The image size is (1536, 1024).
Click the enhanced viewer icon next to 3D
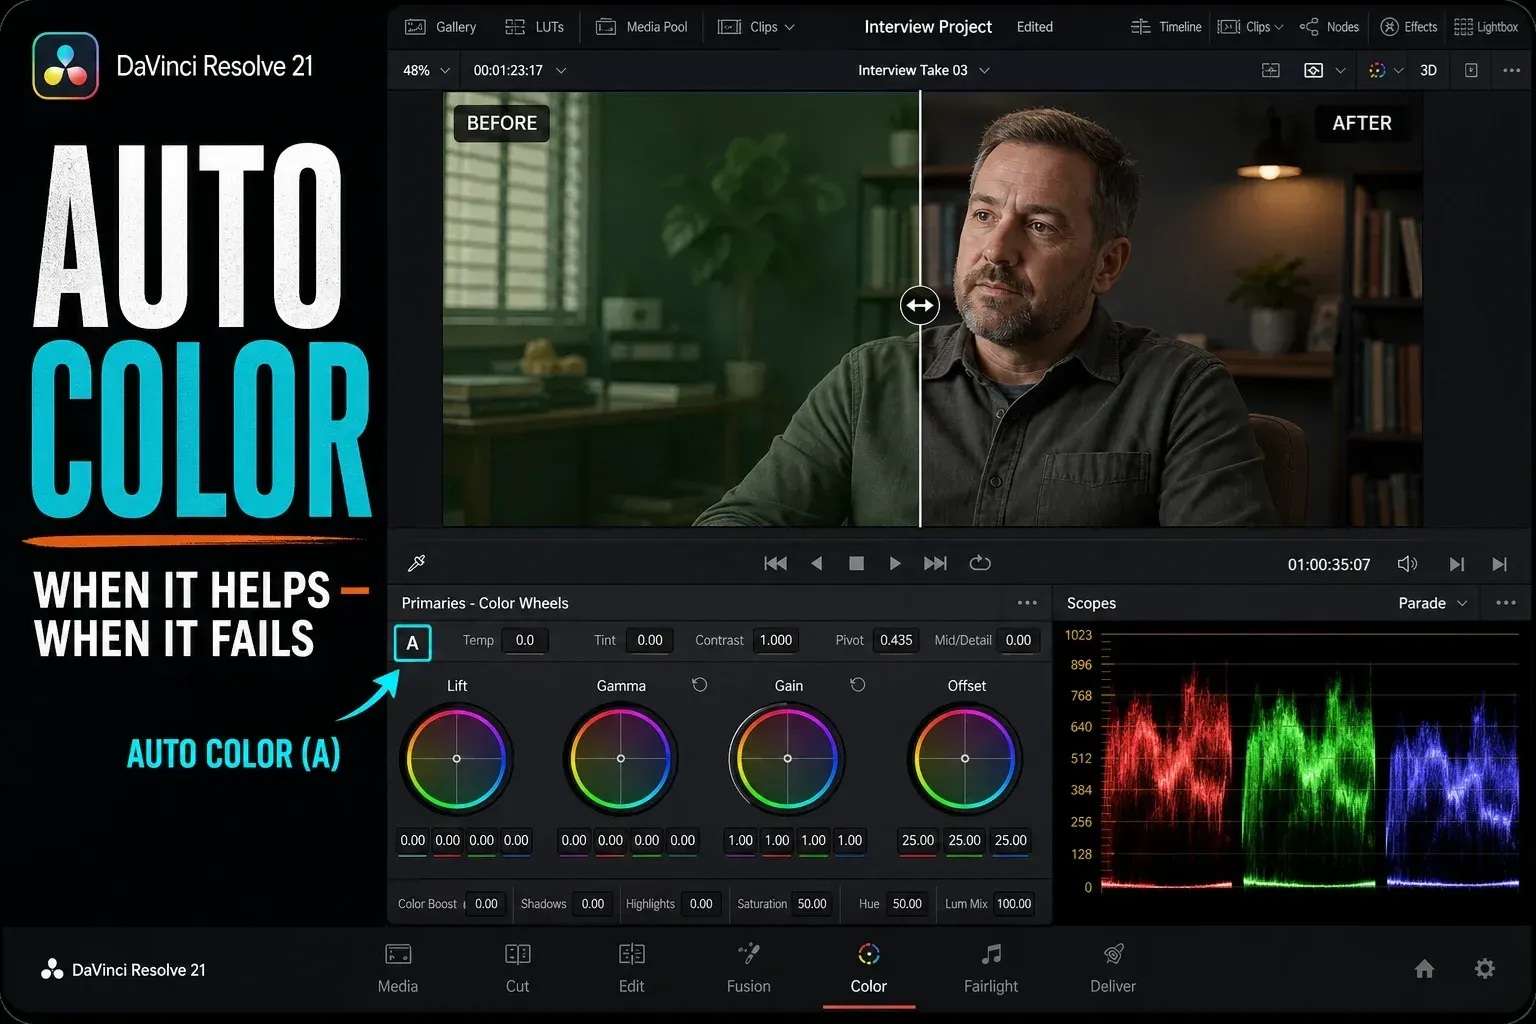(1471, 70)
